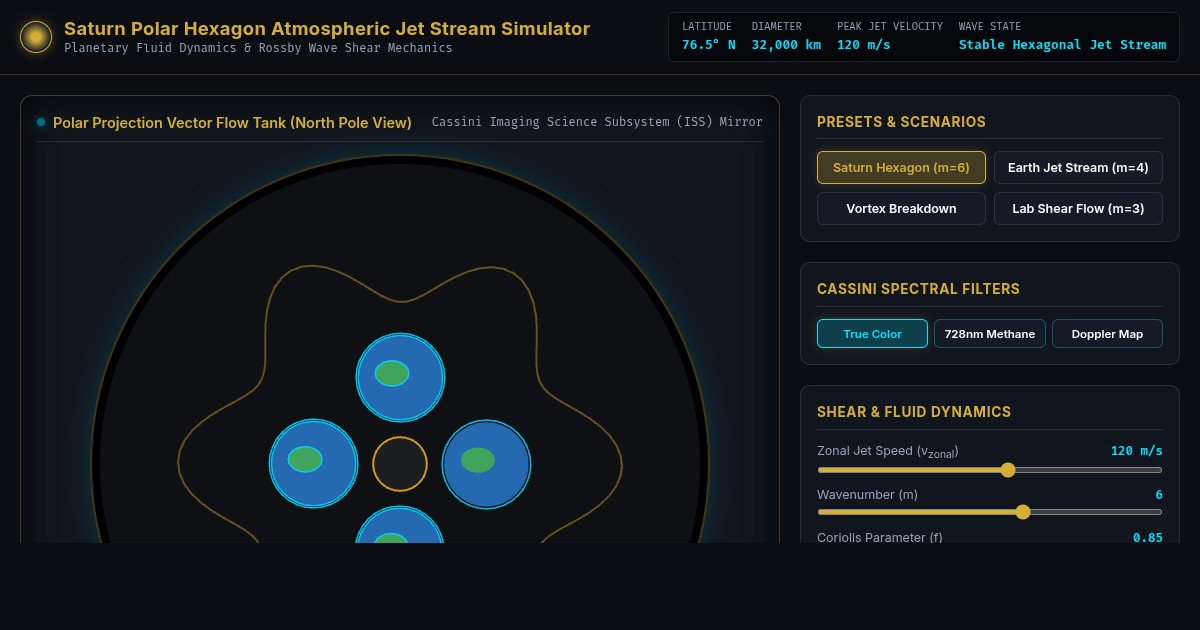Click the '32,000 km' diameter value
Image resolution: width=1200 pixels, height=630 pixels.
point(786,44)
